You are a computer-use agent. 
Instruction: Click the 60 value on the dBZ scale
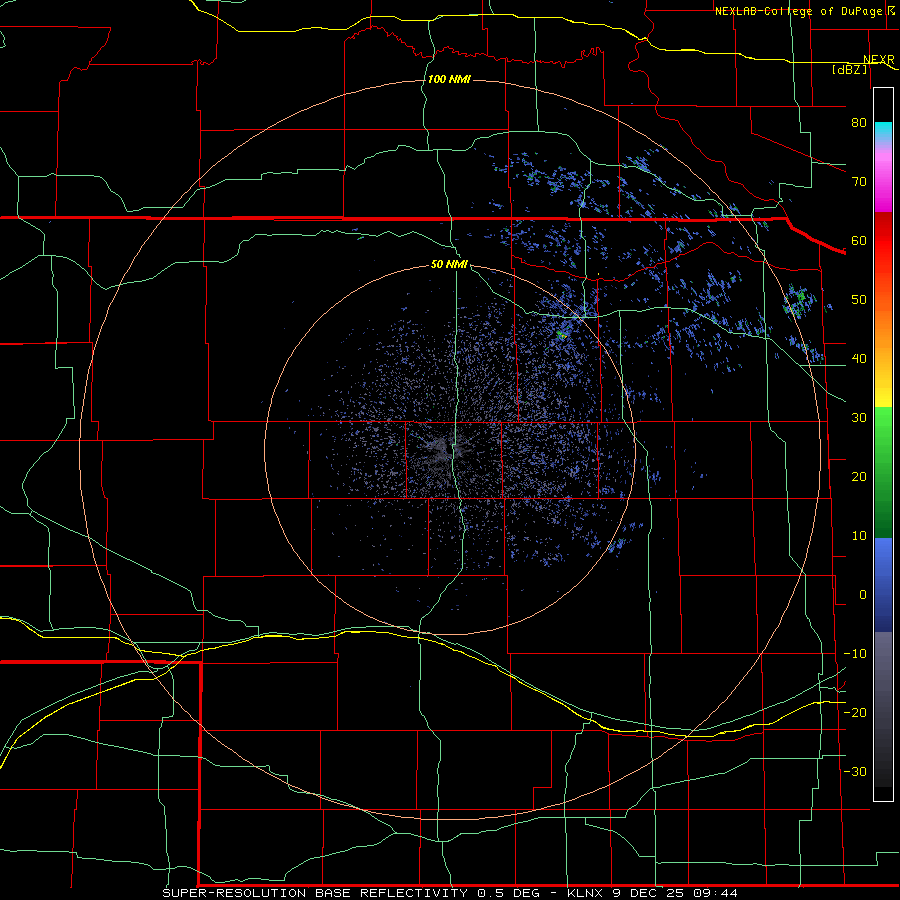[859, 240]
